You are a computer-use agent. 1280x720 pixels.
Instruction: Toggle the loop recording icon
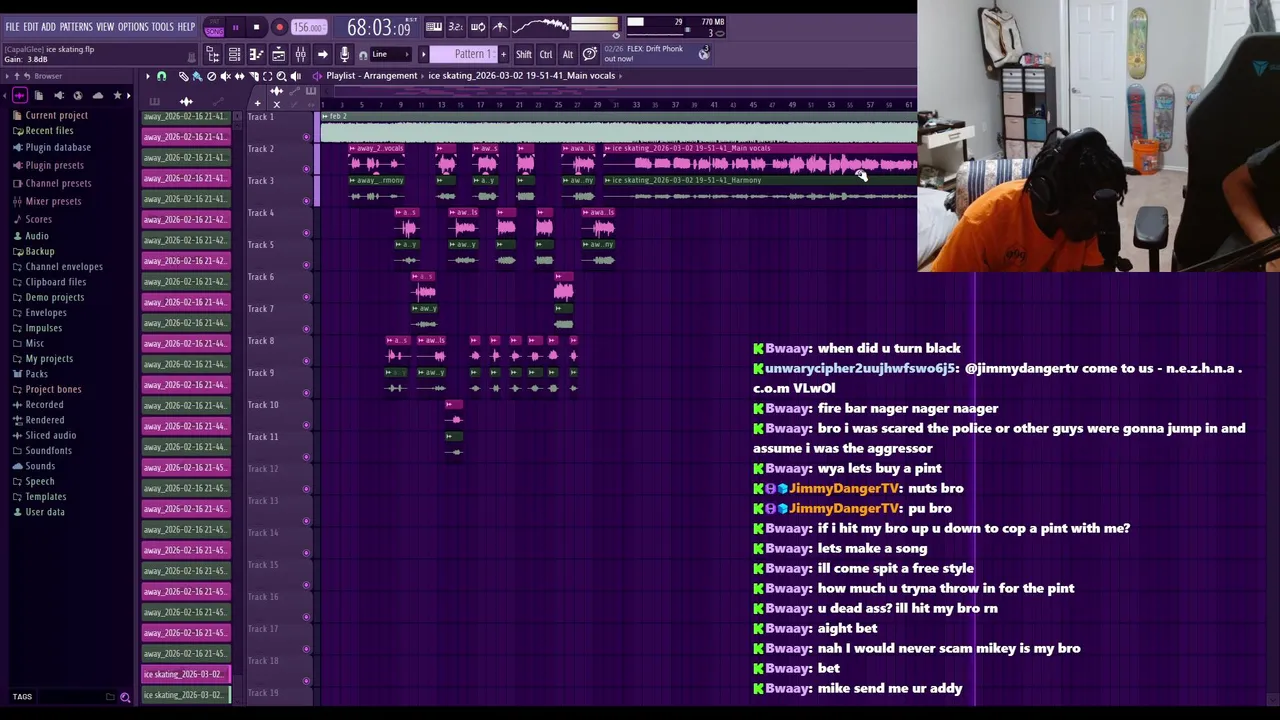click(478, 27)
